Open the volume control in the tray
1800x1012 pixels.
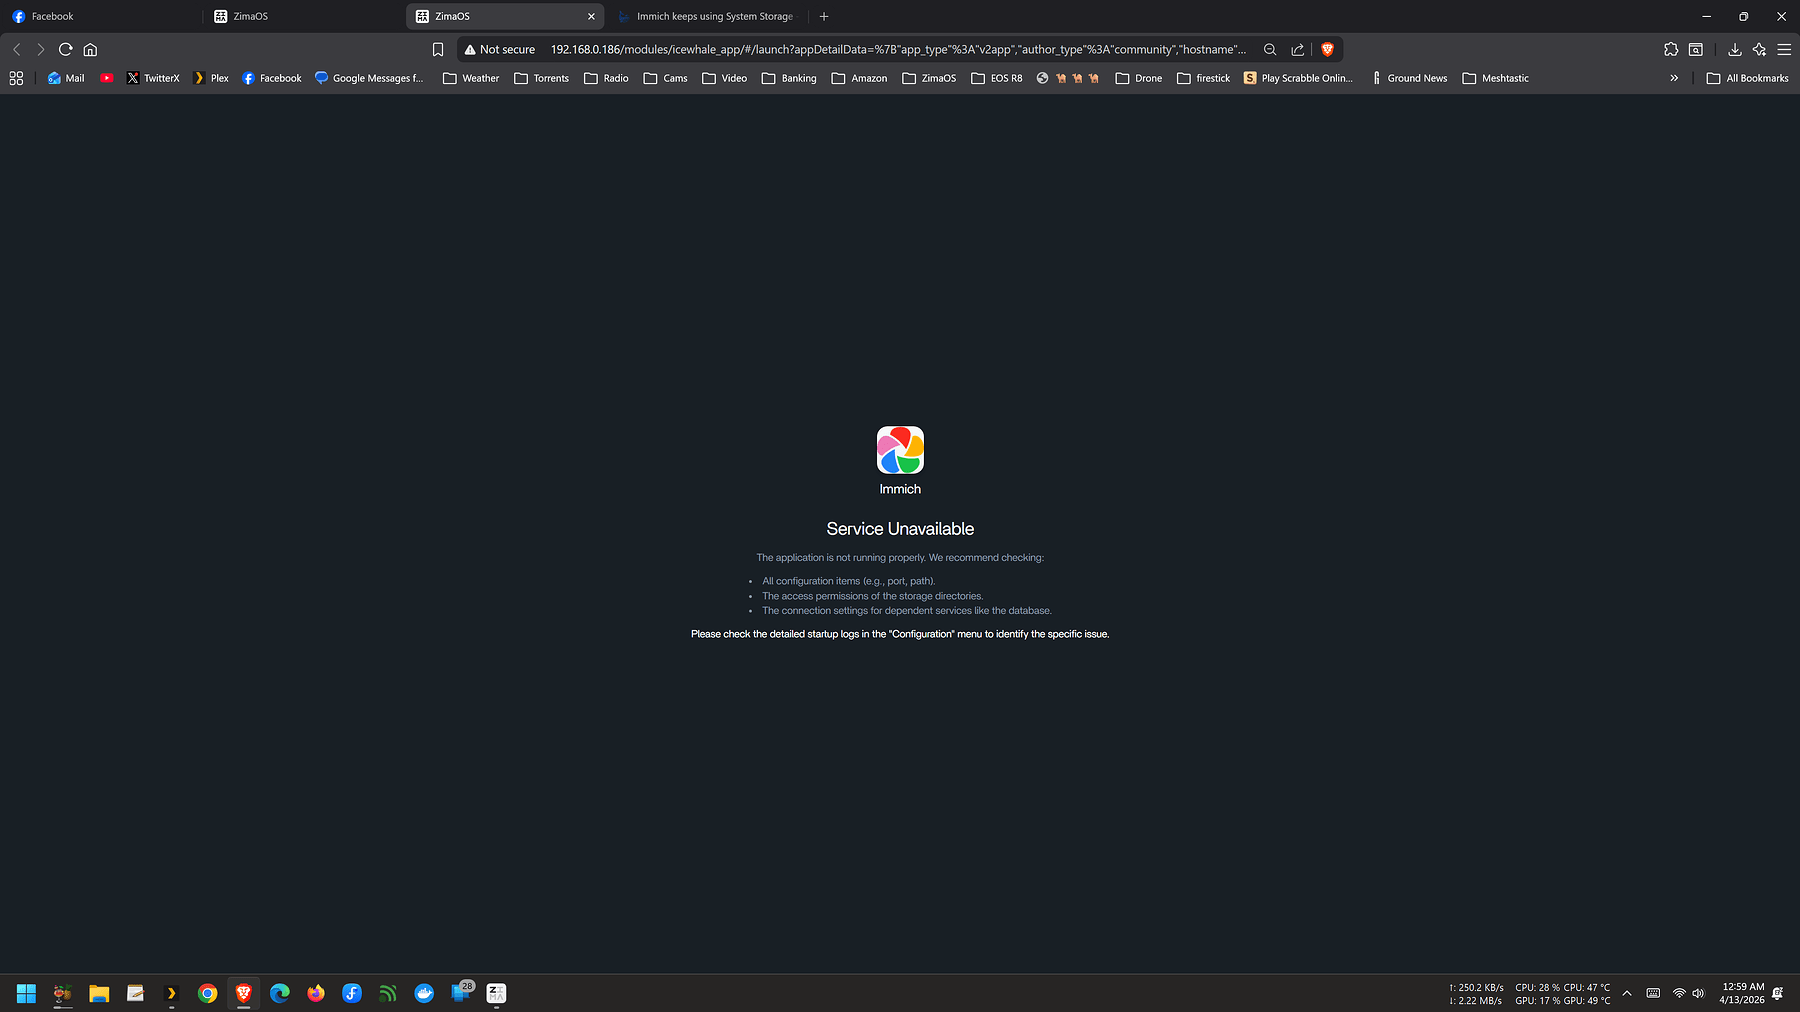pos(1698,992)
